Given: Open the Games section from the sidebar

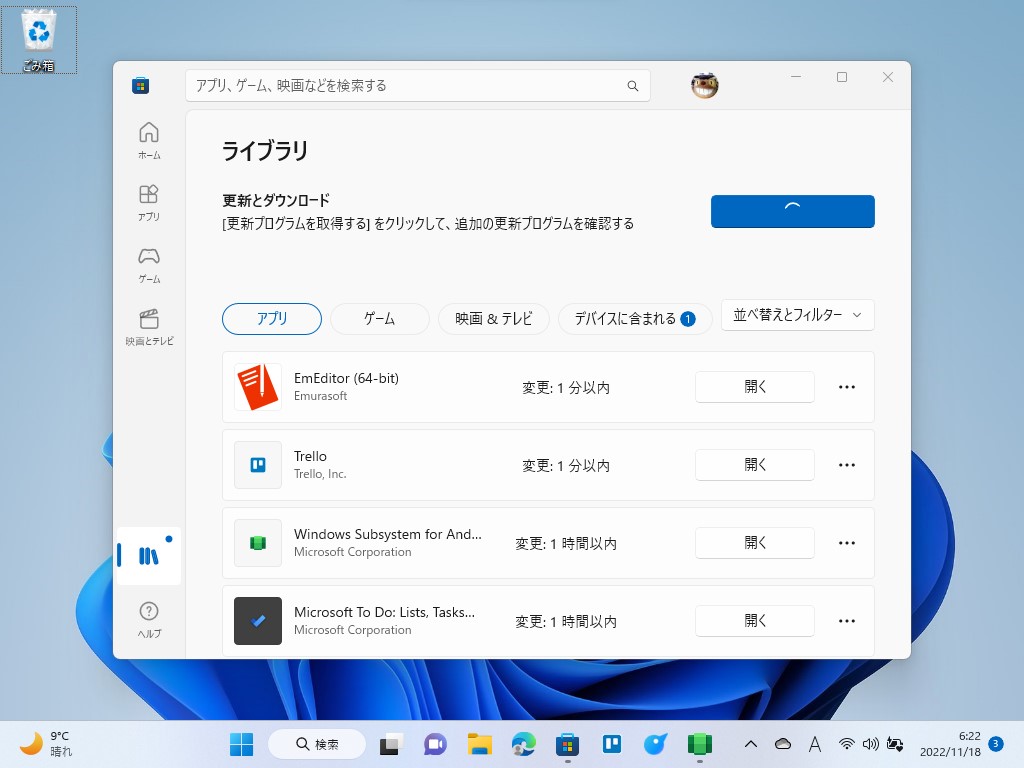Looking at the screenshot, I should click(148, 263).
